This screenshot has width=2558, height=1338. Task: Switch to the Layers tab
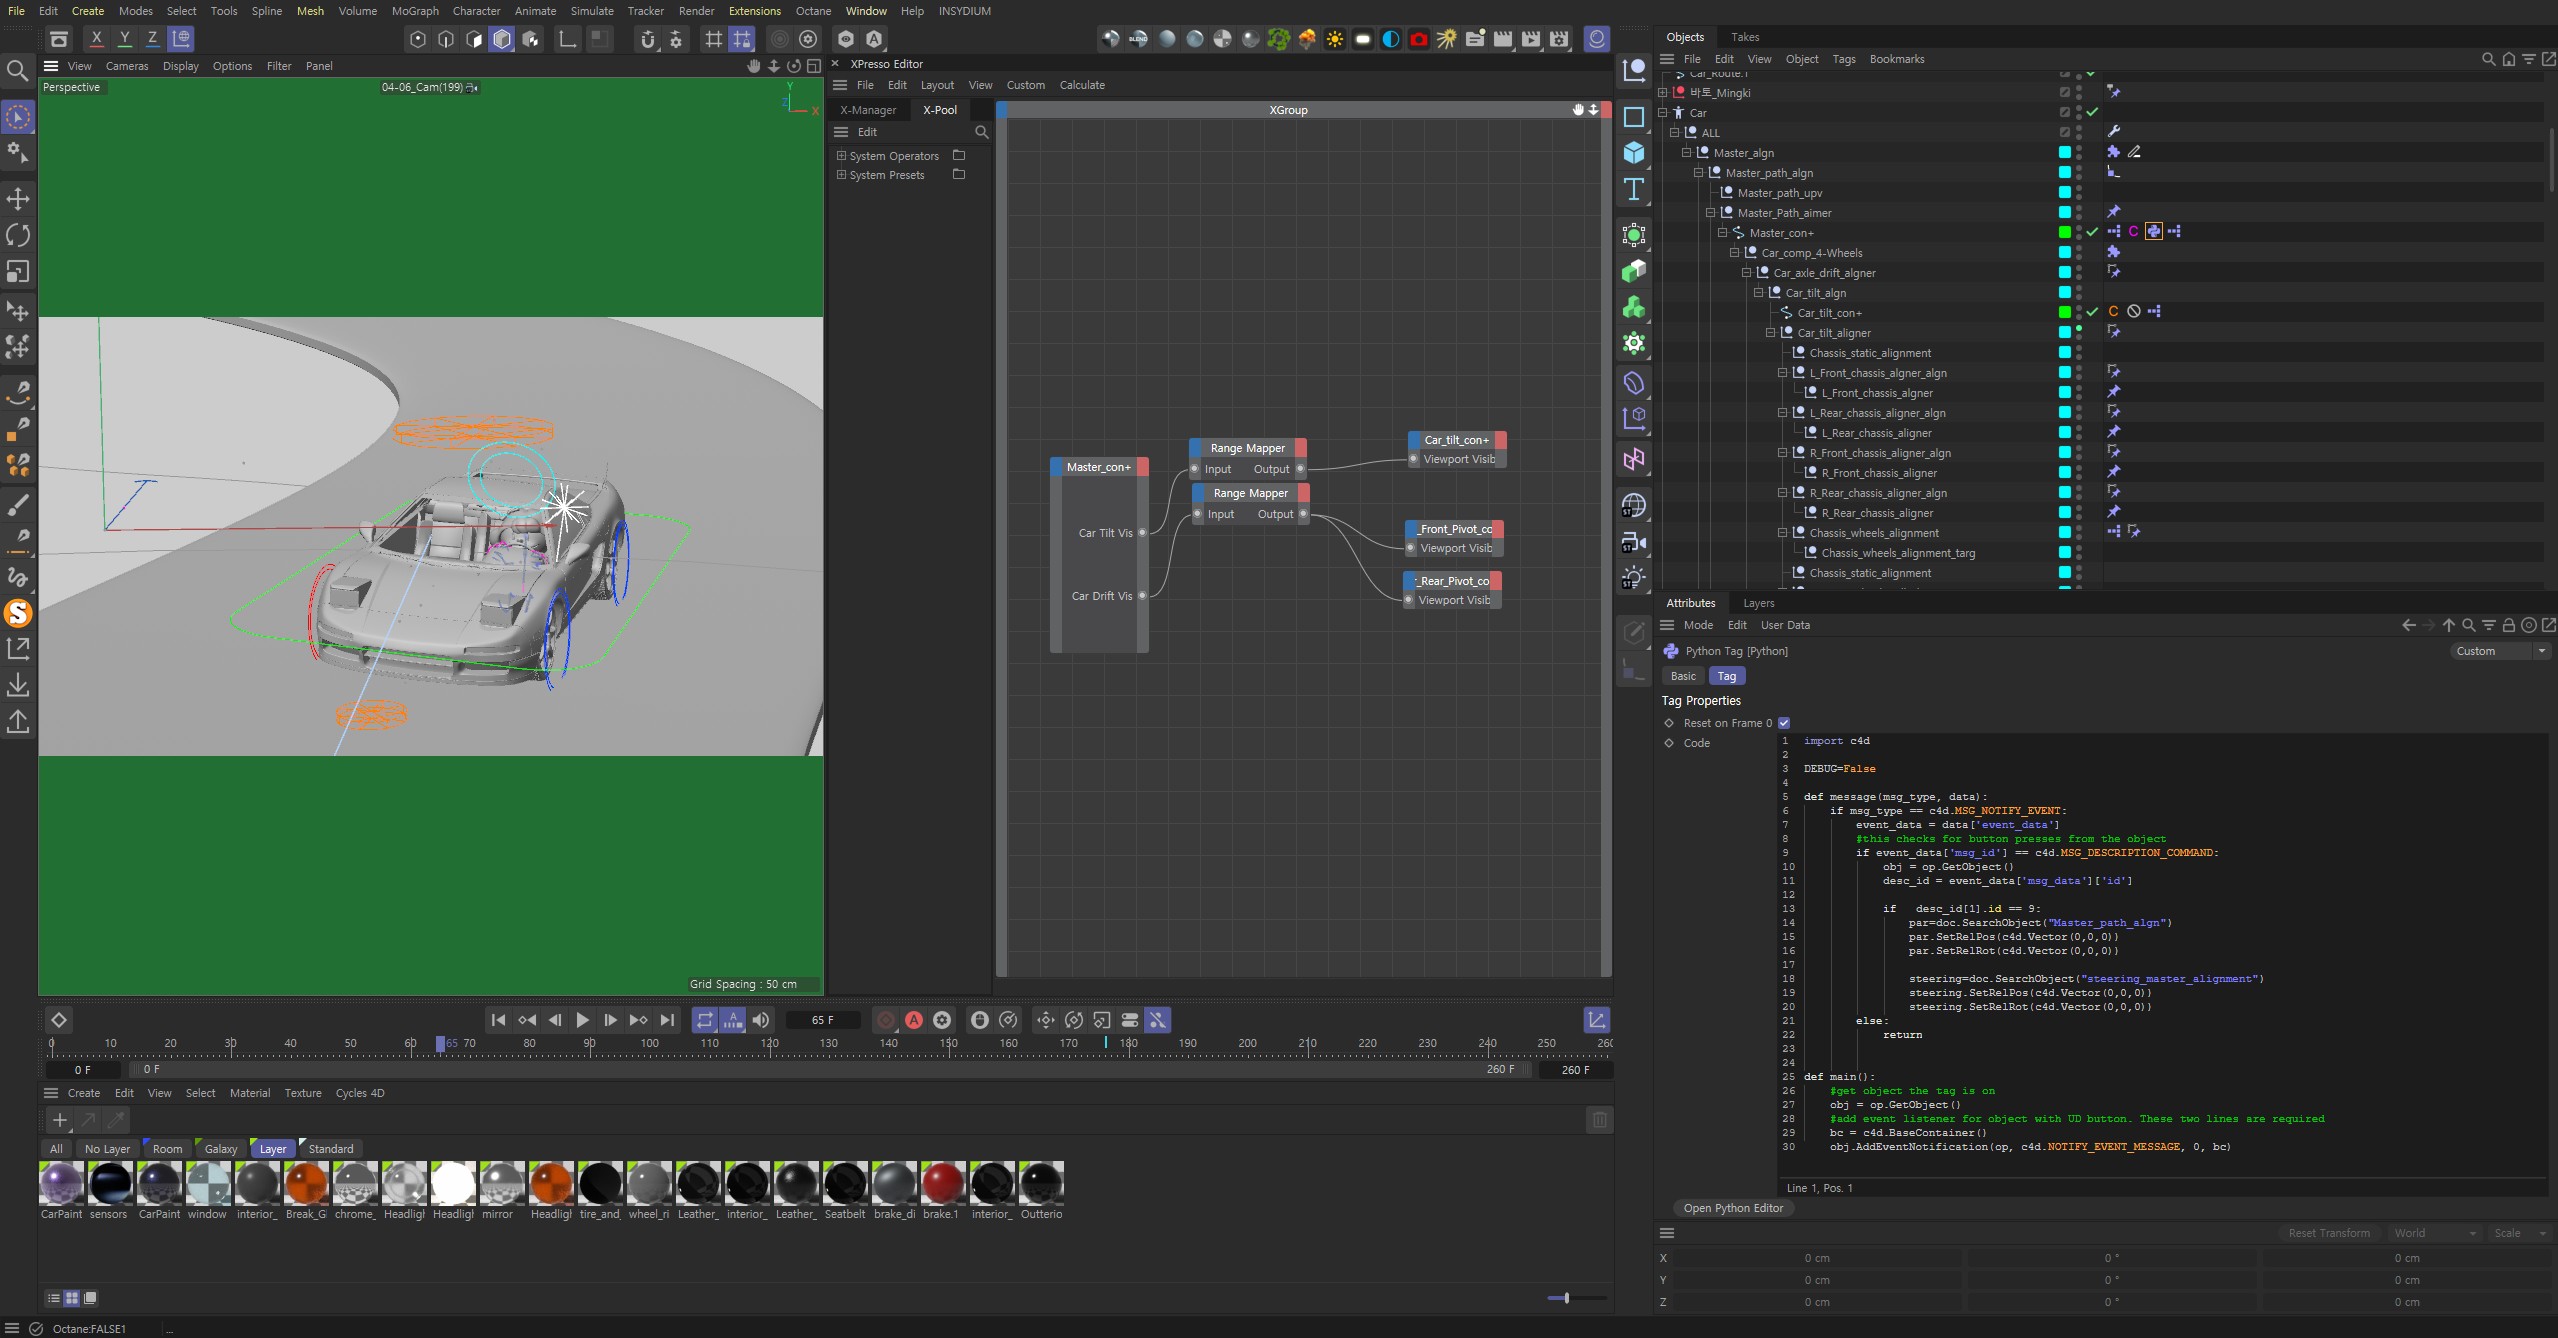click(1758, 603)
